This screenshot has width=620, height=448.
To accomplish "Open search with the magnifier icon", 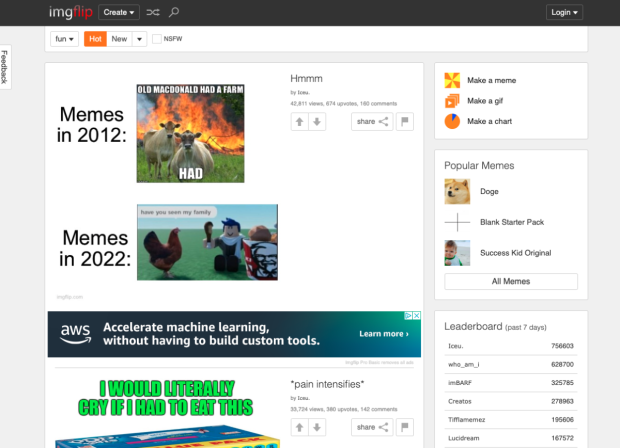I will coord(174,12).
